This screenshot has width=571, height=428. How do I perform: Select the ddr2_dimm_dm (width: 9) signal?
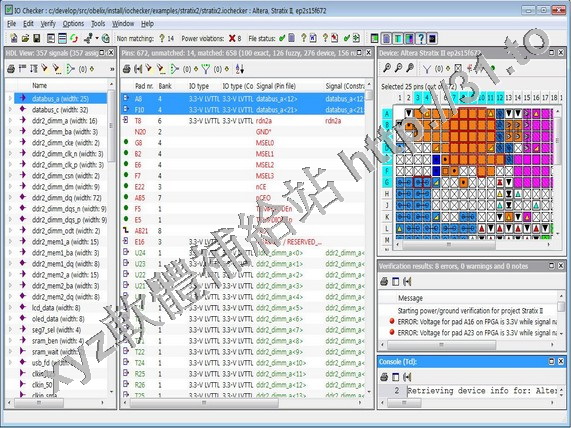point(66,186)
